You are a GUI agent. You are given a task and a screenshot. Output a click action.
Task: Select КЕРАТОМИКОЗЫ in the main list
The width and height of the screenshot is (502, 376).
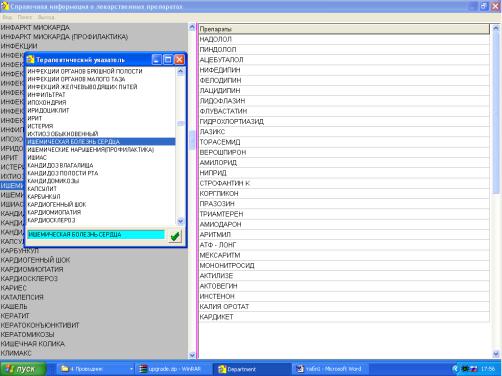(94, 334)
